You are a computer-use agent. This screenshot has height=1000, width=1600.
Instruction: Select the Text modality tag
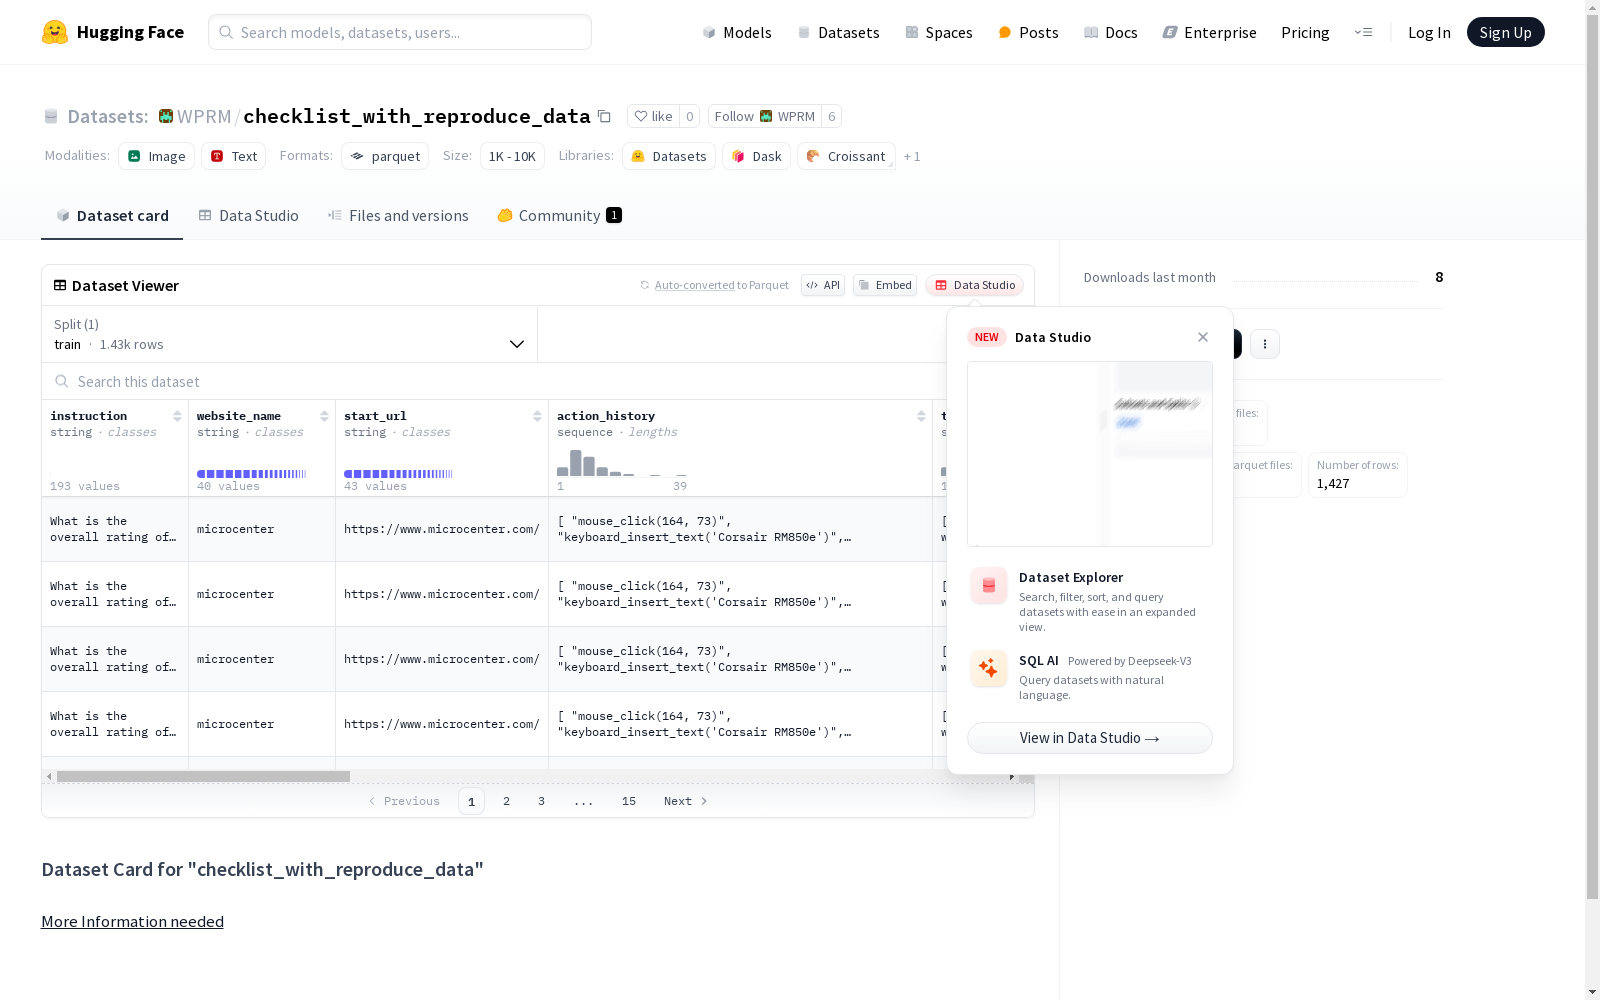[234, 156]
